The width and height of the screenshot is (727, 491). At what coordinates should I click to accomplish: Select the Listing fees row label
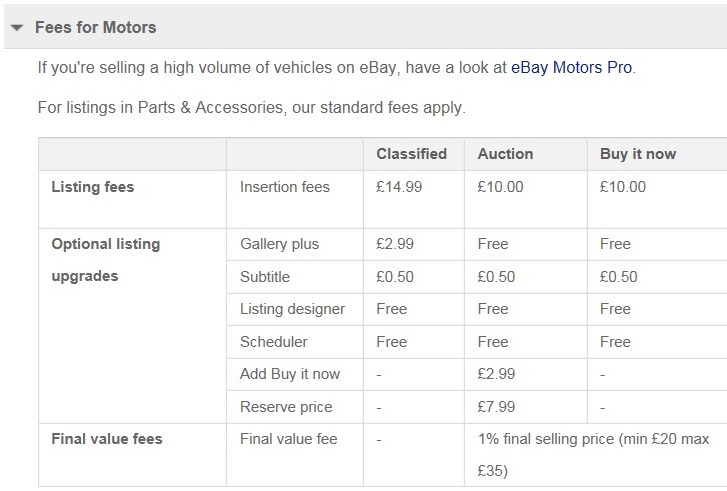pyautogui.click(x=92, y=187)
